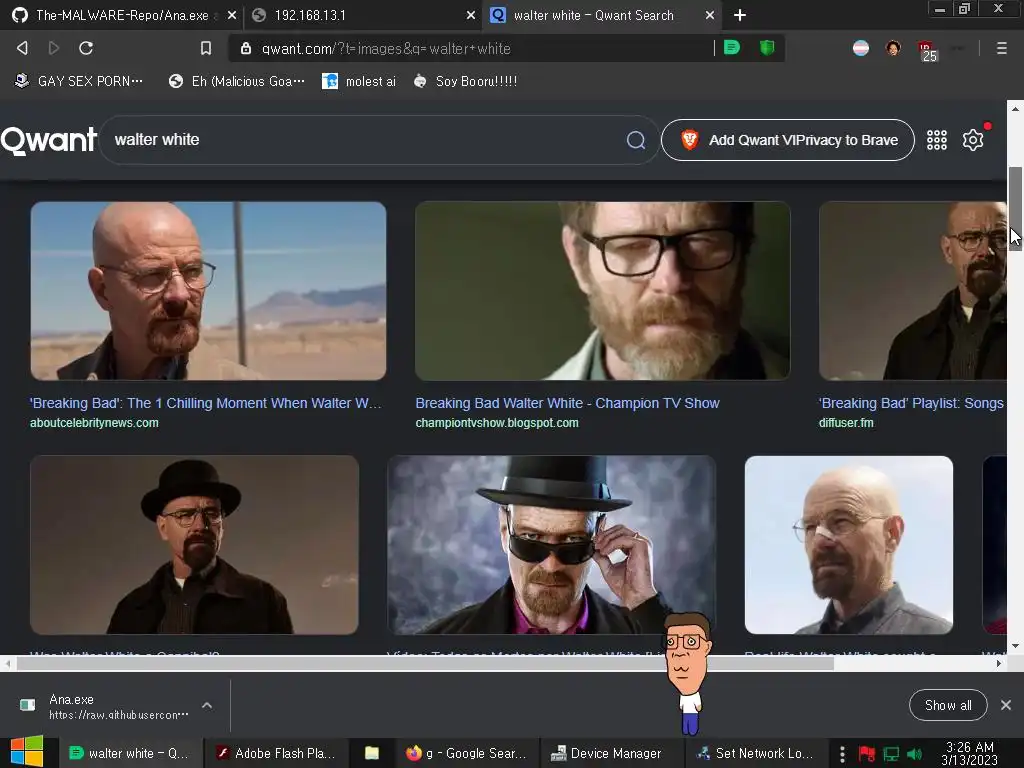The image size is (1024, 768).
Task: Click the striped circle extension icon
Action: click(861, 48)
